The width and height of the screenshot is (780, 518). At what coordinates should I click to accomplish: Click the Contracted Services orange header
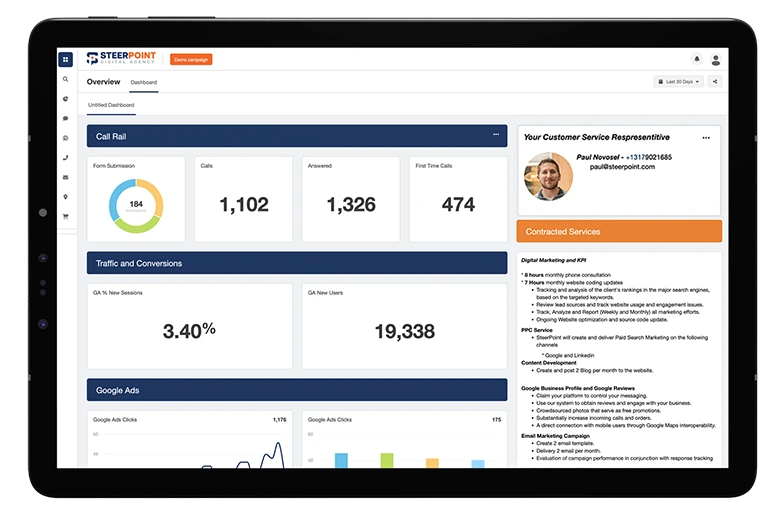[x=619, y=231]
